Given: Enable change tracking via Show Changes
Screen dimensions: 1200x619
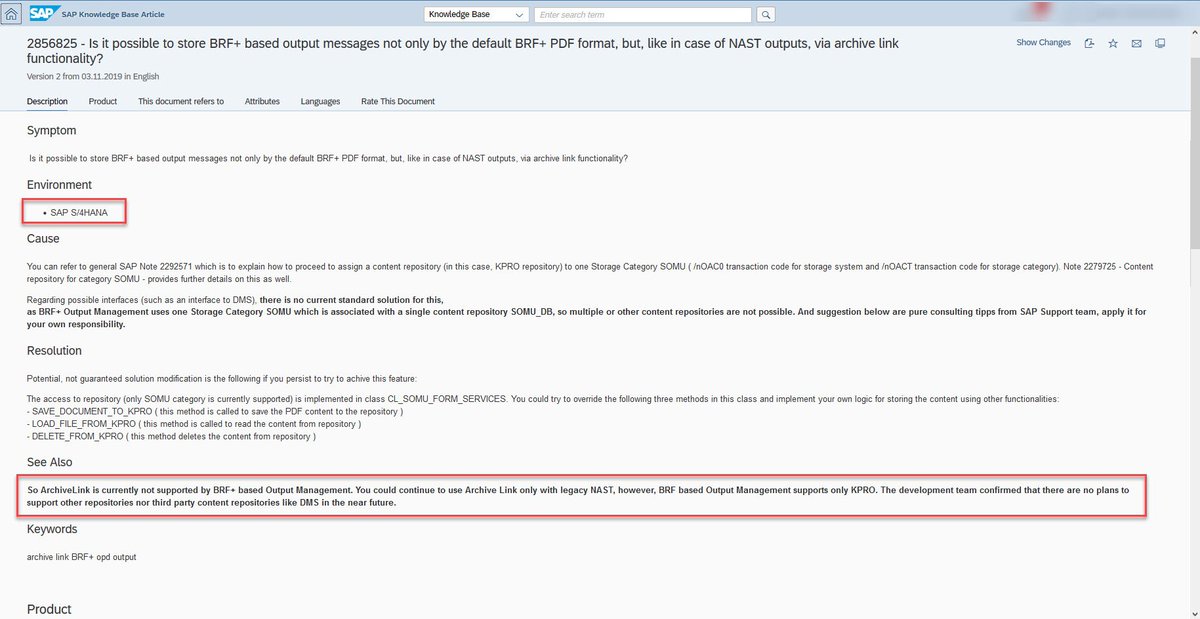Looking at the screenshot, I should 1043,42.
